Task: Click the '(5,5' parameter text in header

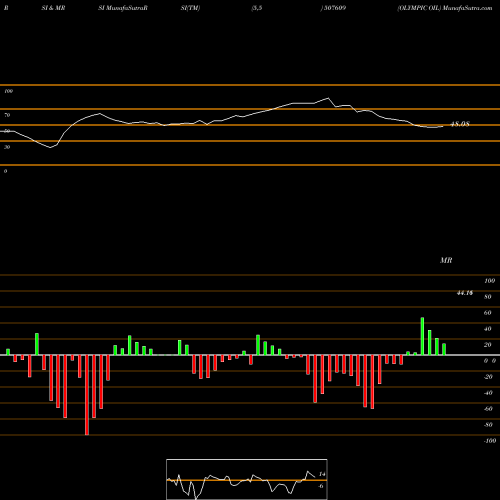Action: point(257,8)
